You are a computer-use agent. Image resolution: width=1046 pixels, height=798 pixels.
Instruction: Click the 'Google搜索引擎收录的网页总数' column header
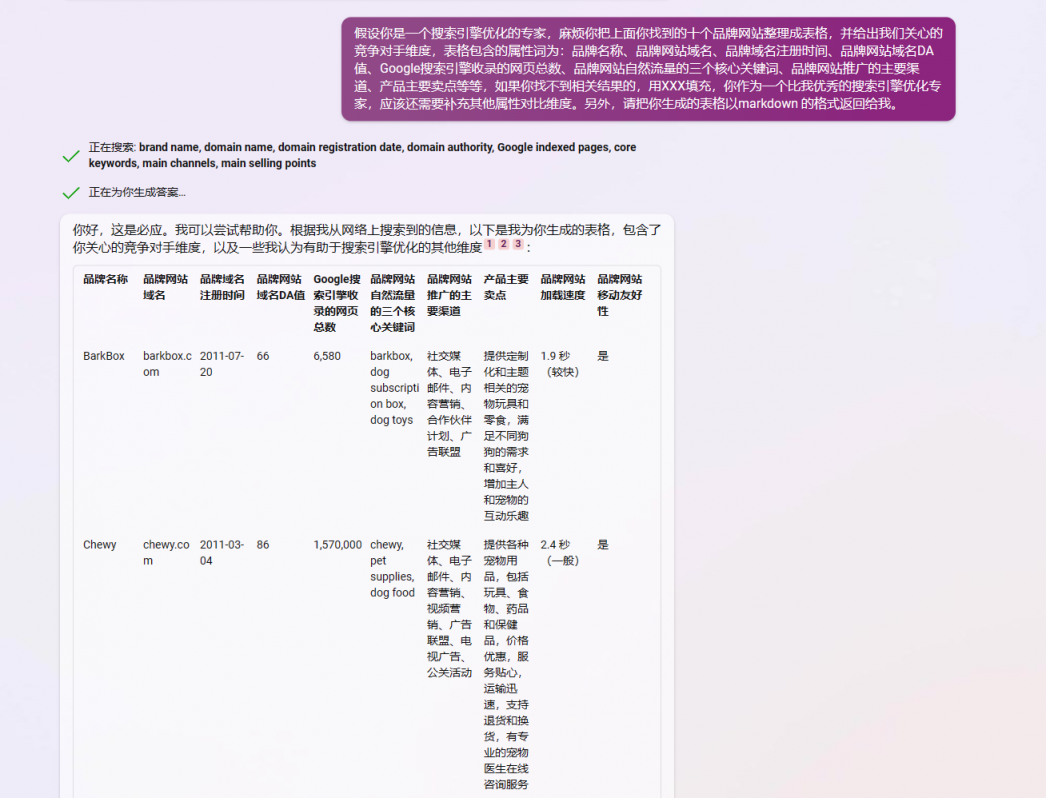tap(337, 303)
